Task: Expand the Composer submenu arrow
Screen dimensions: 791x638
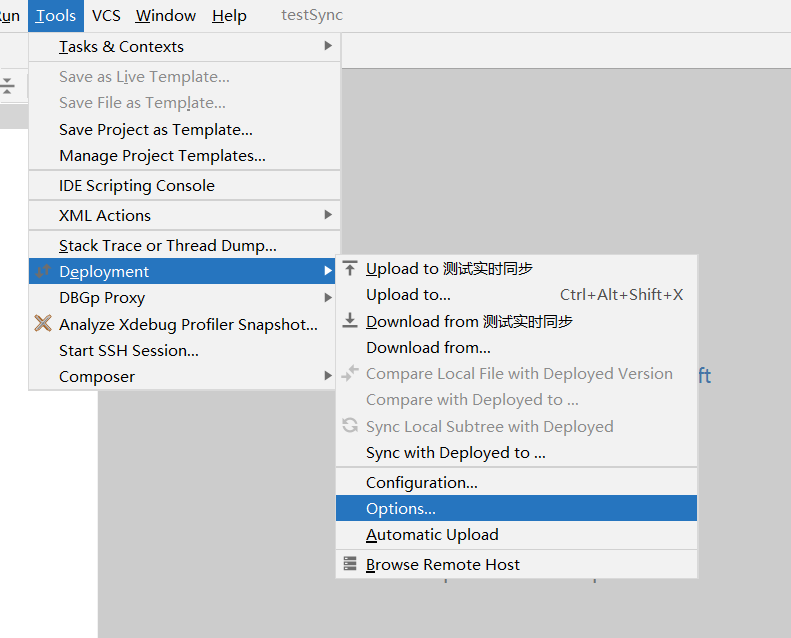Action: (x=328, y=376)
